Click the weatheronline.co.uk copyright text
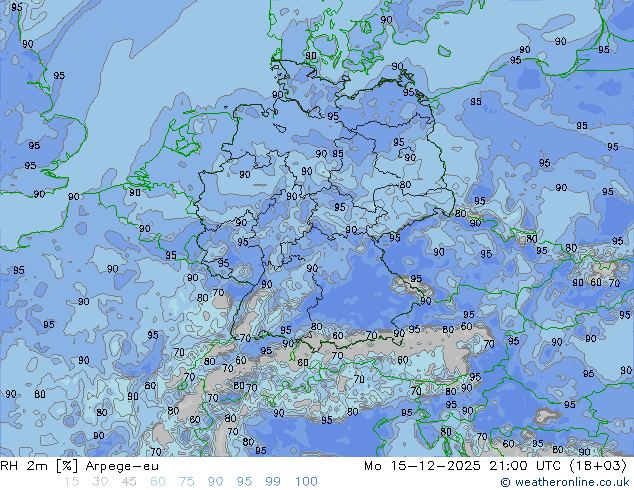Viewport: 634px width, 490px height. pos(565,482)
